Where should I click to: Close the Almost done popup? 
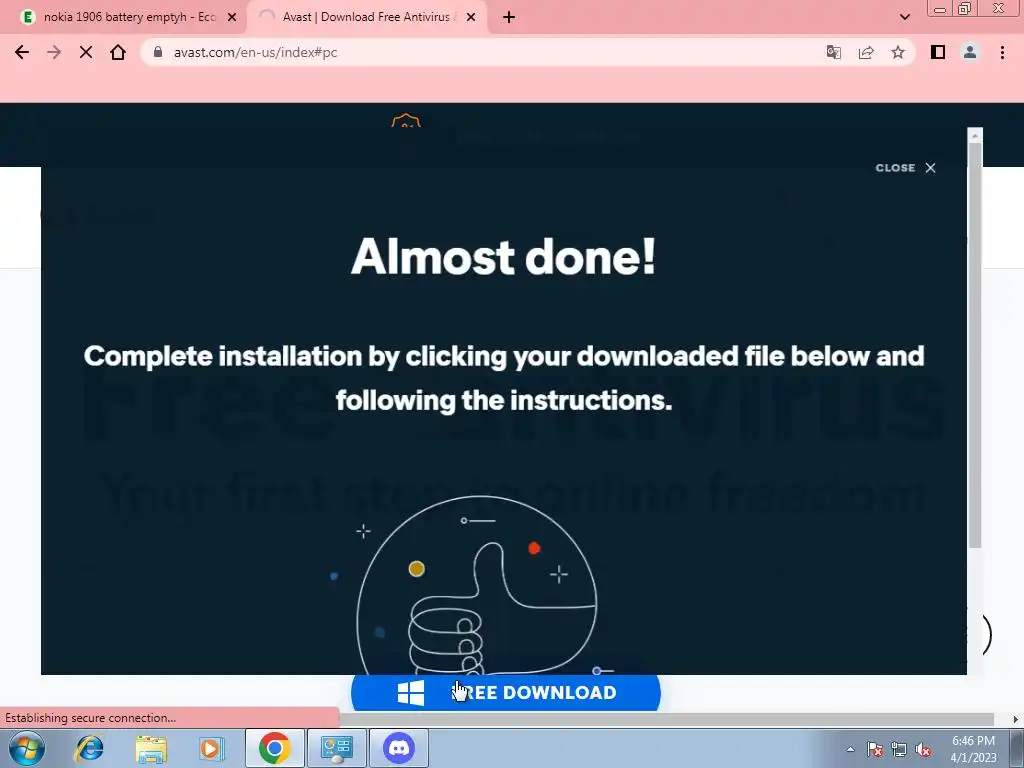coord(905,168)
